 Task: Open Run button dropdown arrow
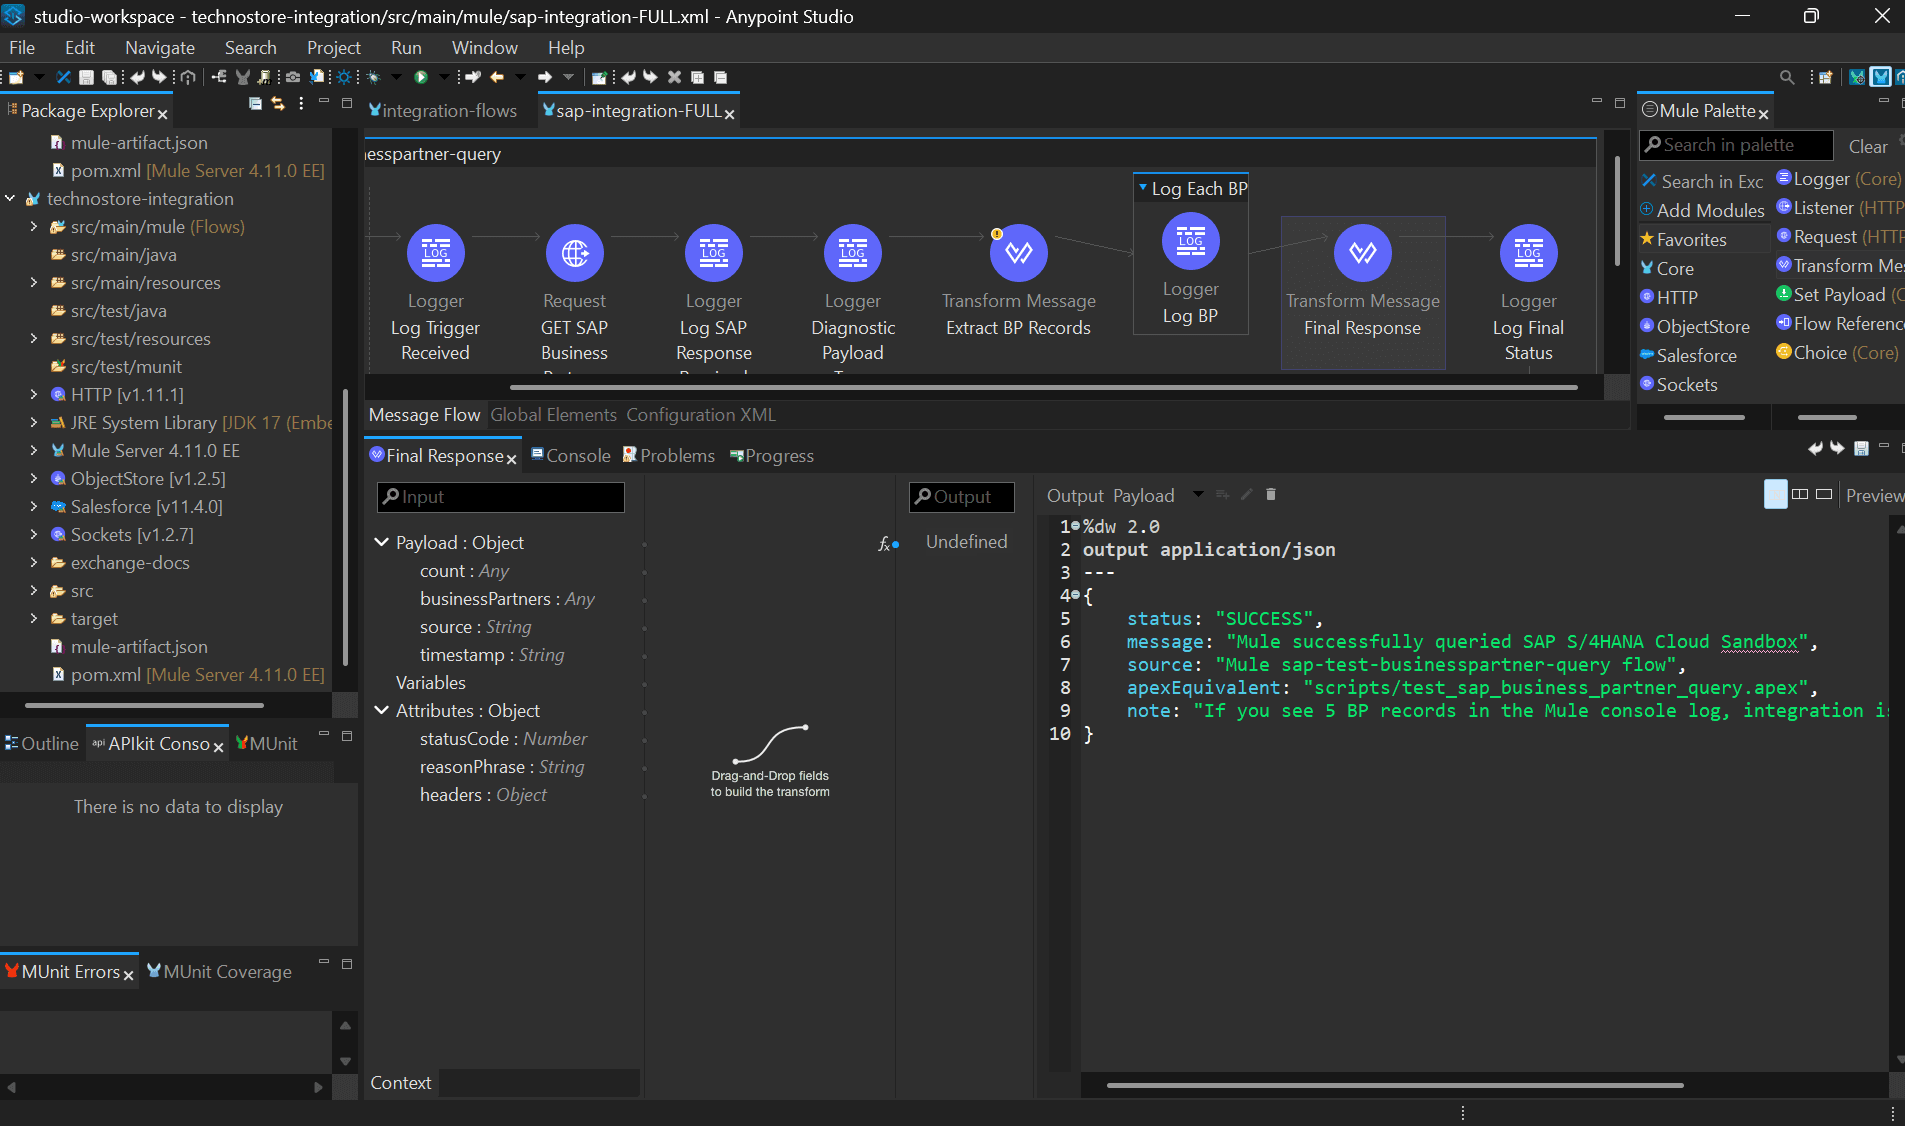coord(443,77)
